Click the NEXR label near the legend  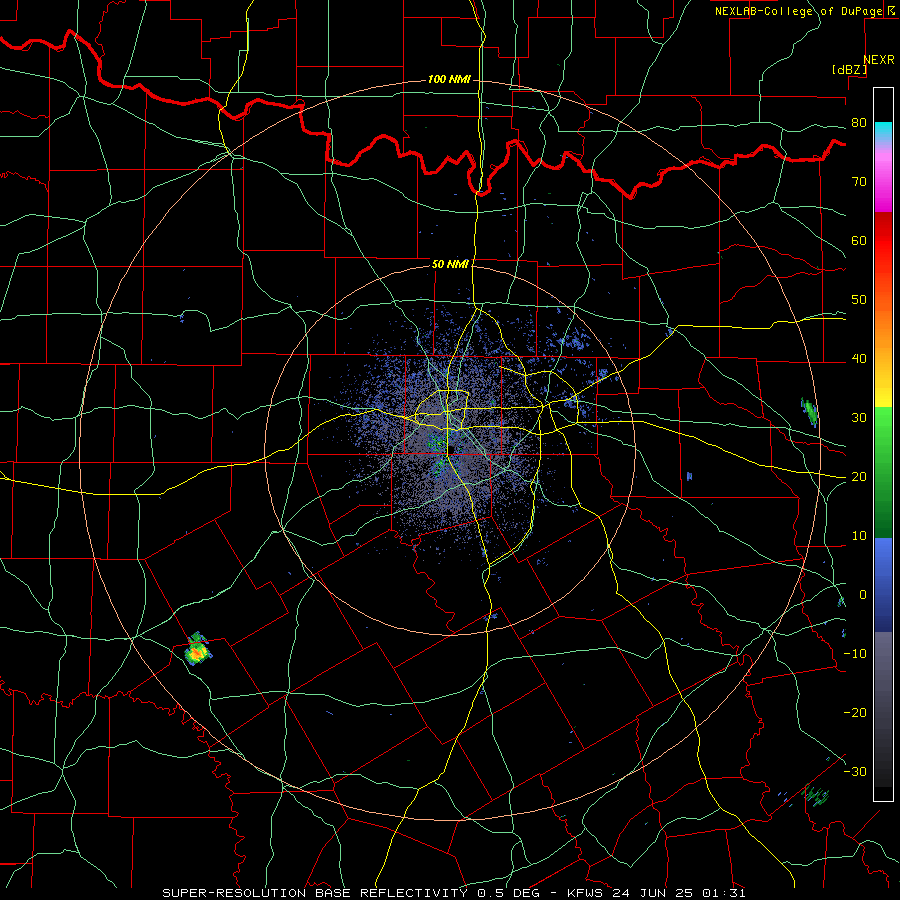coord(879,60)
